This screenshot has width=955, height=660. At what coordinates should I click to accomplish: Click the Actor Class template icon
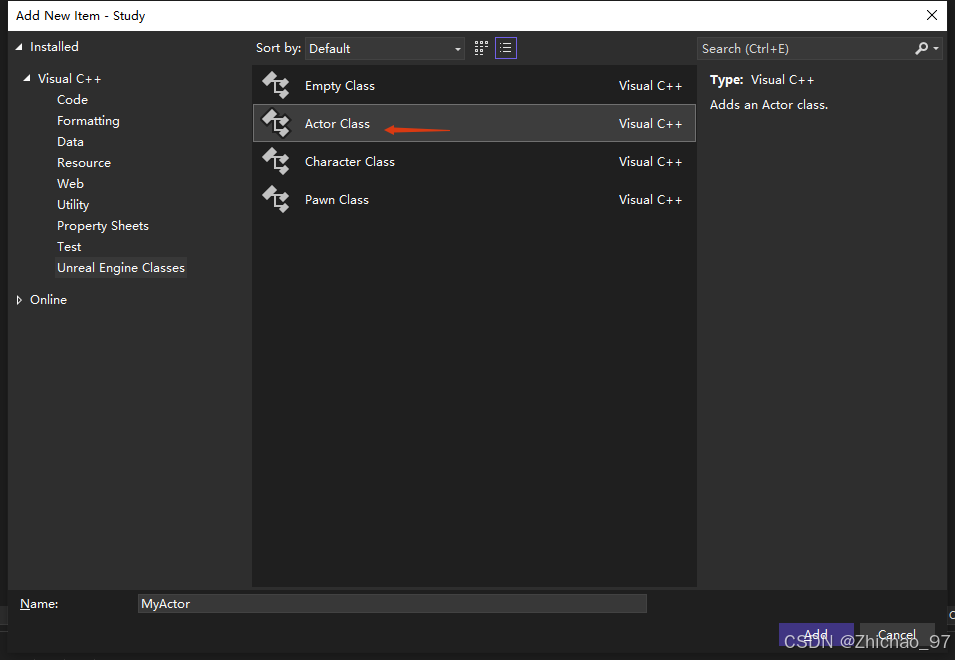(275, 124)
